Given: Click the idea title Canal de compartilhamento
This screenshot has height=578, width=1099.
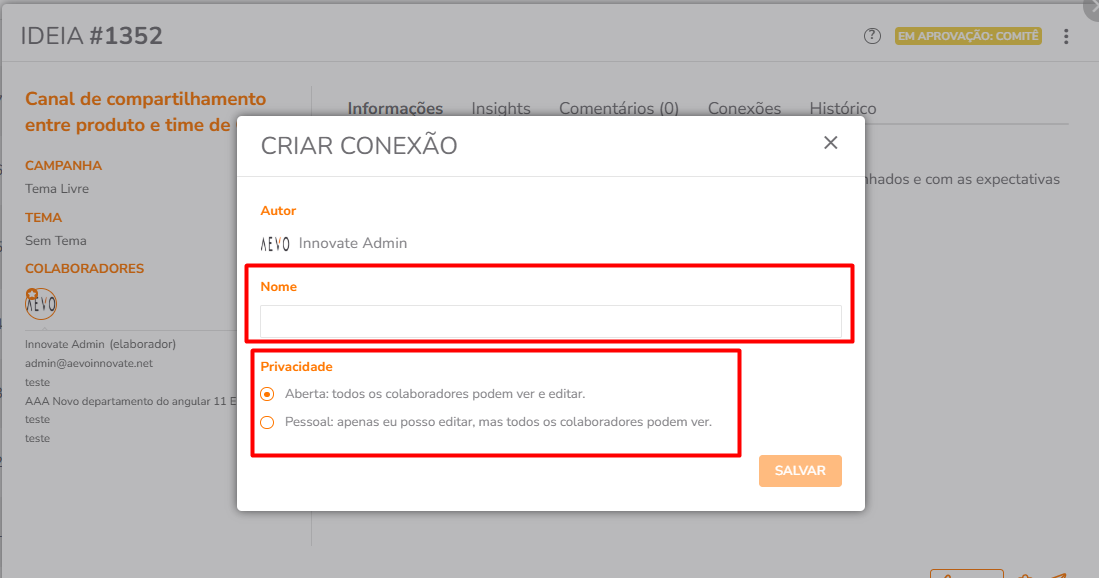Looking at the screenshot, I should pos(145,112).
